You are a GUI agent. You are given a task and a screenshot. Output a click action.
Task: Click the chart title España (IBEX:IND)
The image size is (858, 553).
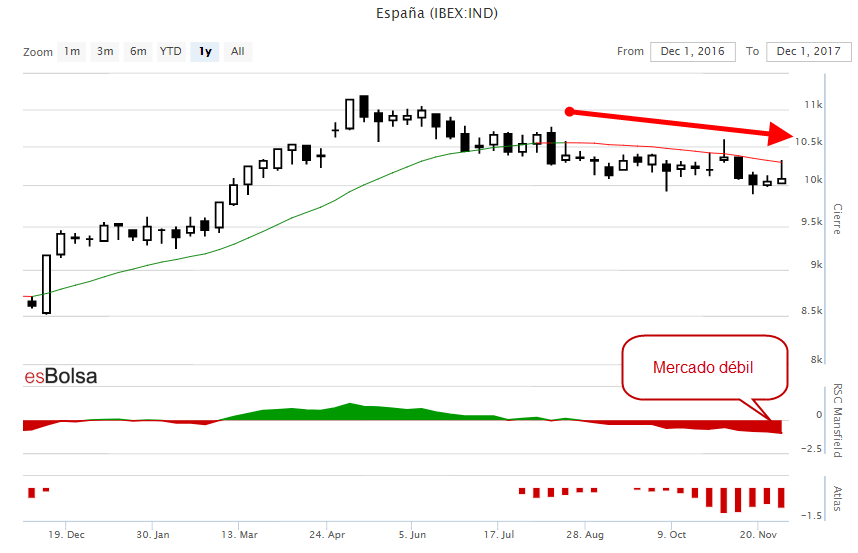[x=437, y=13]
